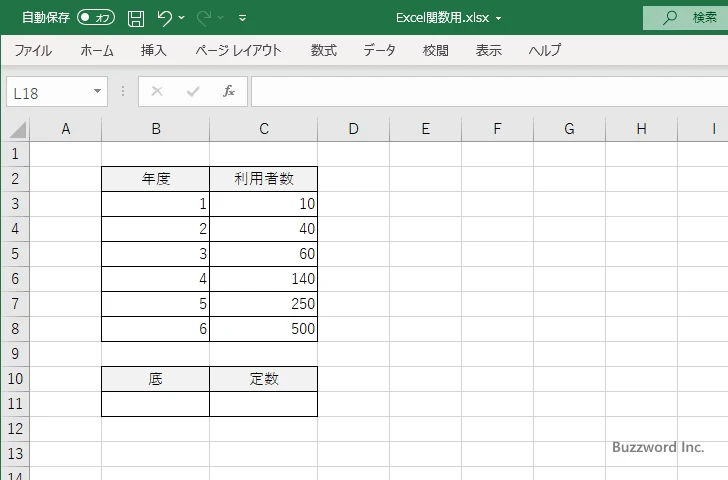
Task: Select column E header
Action: pyautogui.click(x=425, y=129)
